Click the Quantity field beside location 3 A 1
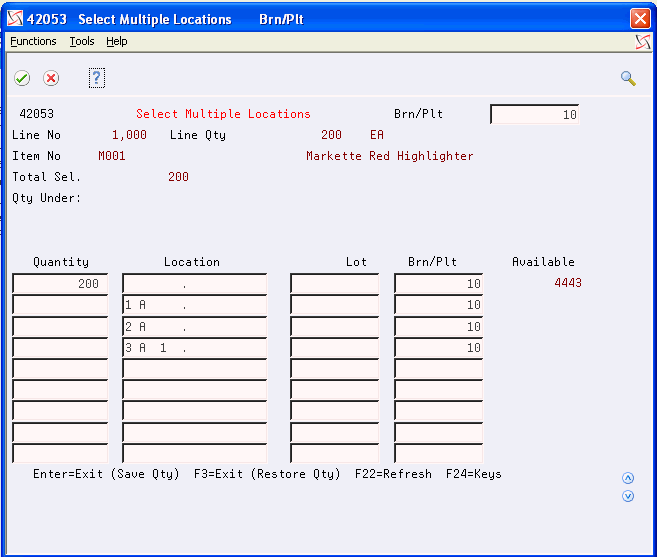The image size is (657, 557). tap(60, 347)
